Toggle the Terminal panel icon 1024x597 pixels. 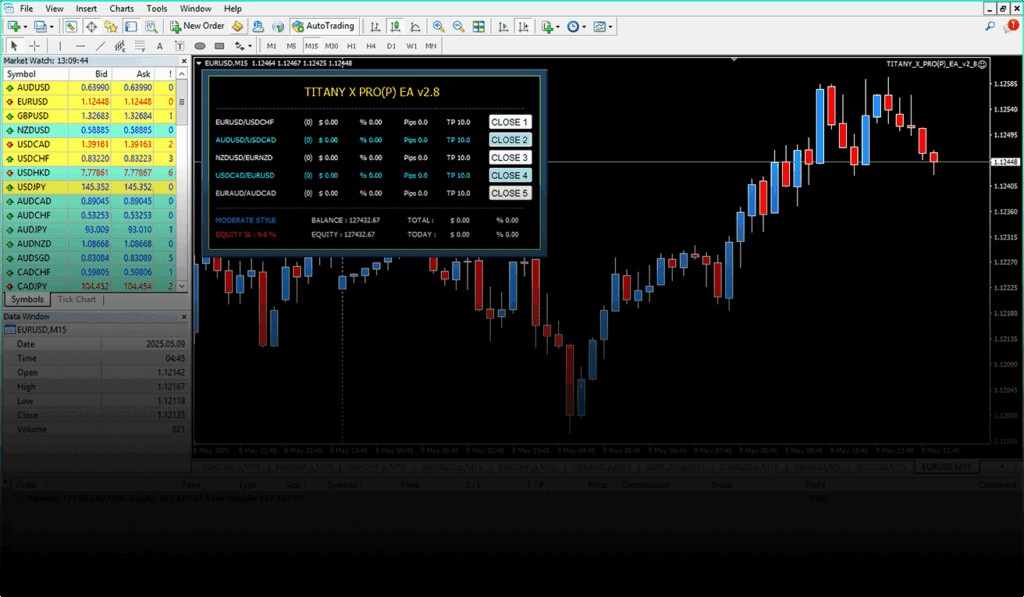point(131,27)
